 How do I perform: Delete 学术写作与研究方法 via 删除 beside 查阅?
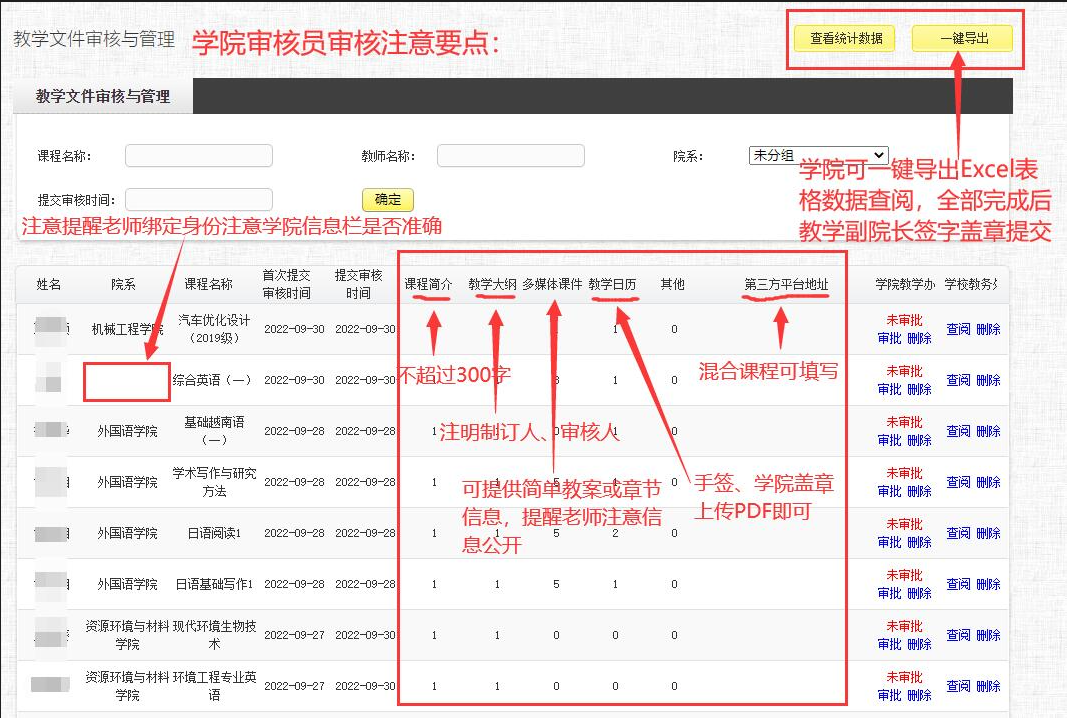point(988,482)
